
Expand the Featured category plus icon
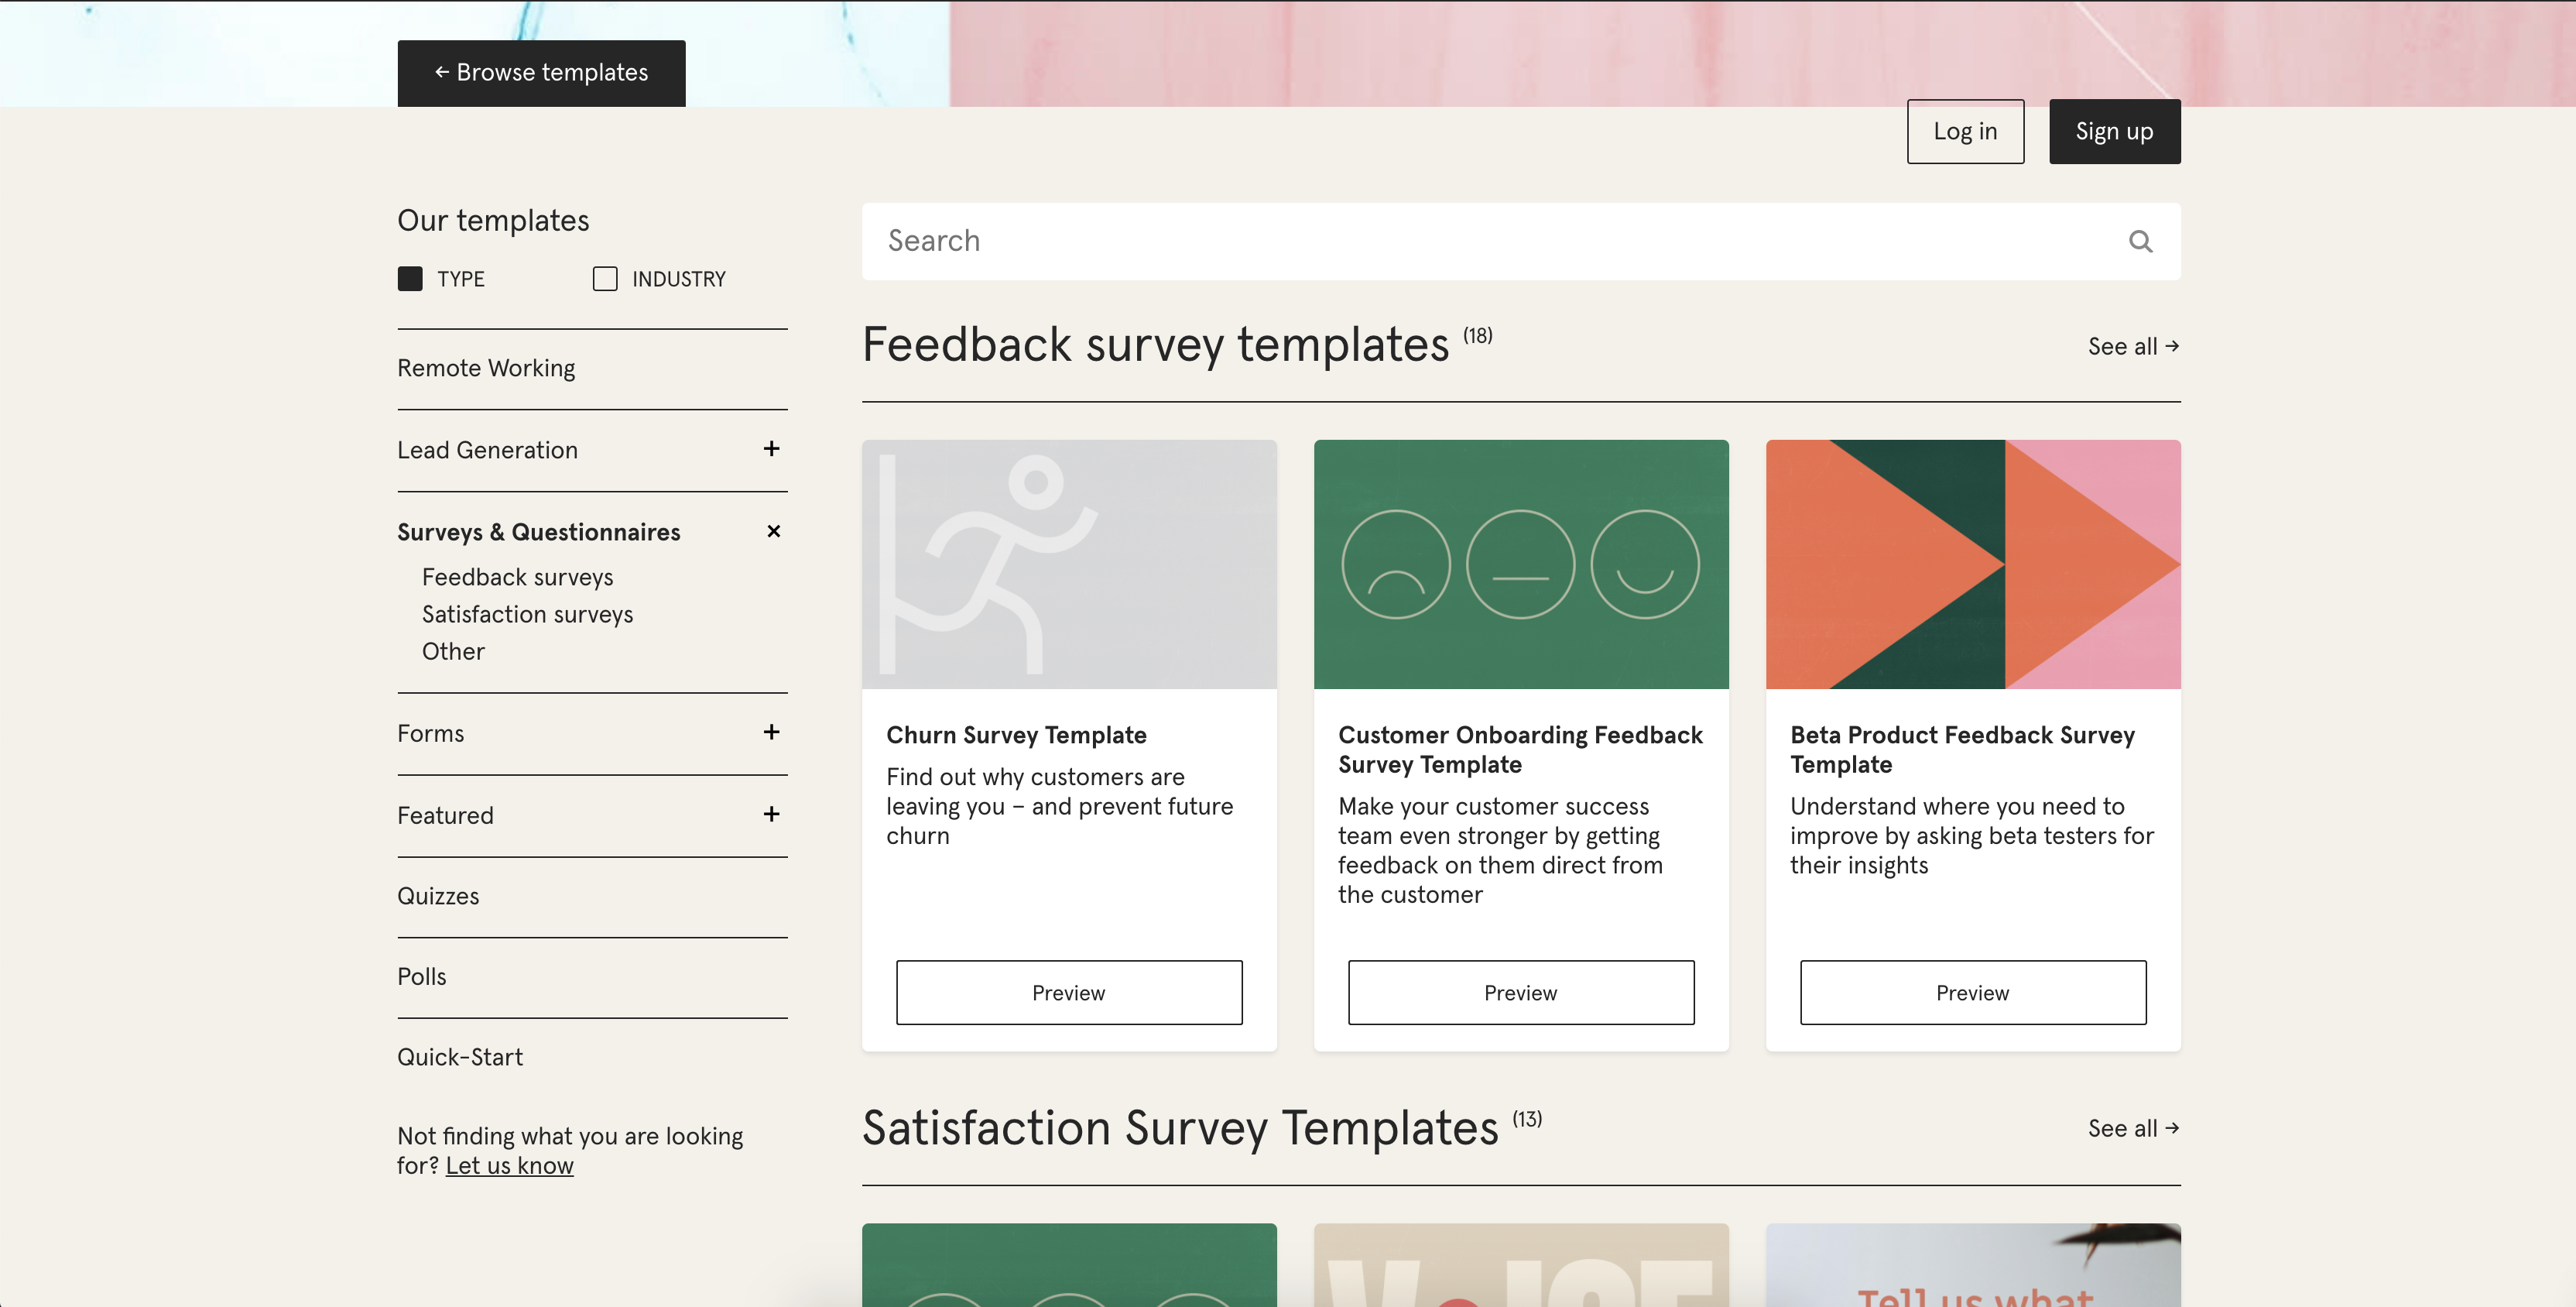point(771,814)
